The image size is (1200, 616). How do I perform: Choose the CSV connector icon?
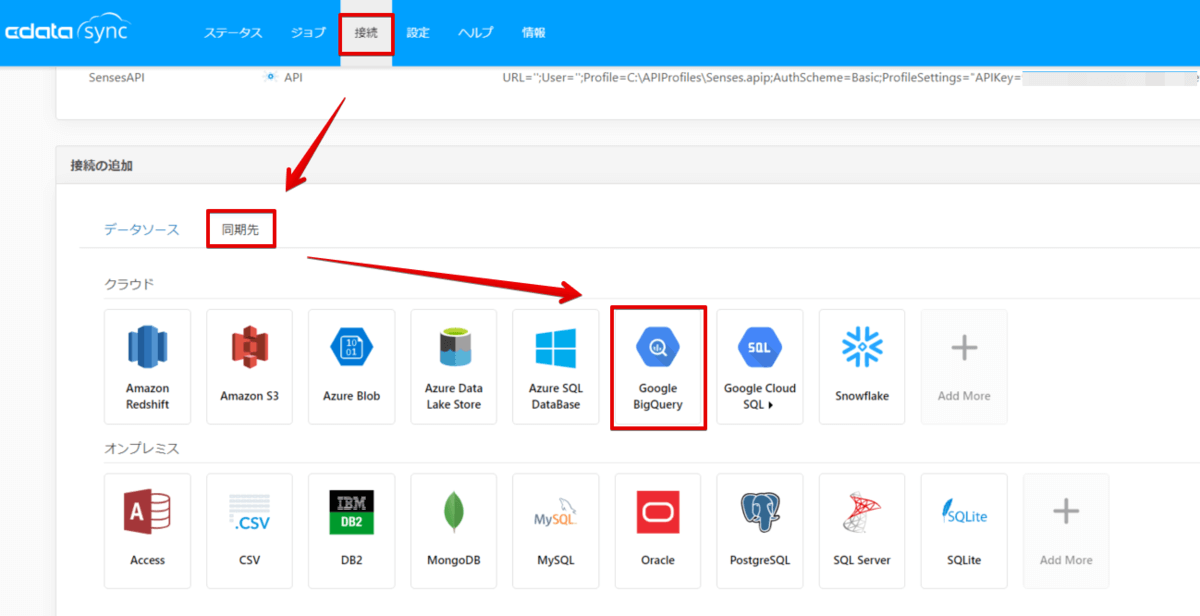click(x=250, y=530)
